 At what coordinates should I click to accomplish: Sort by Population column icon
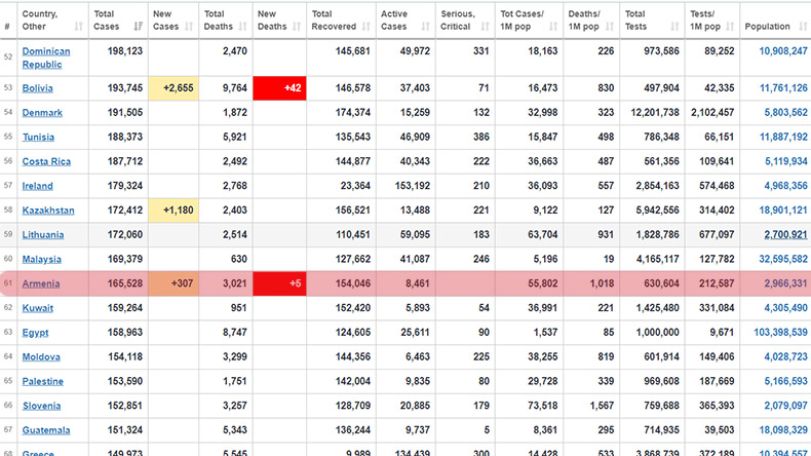tap(803, 26)
